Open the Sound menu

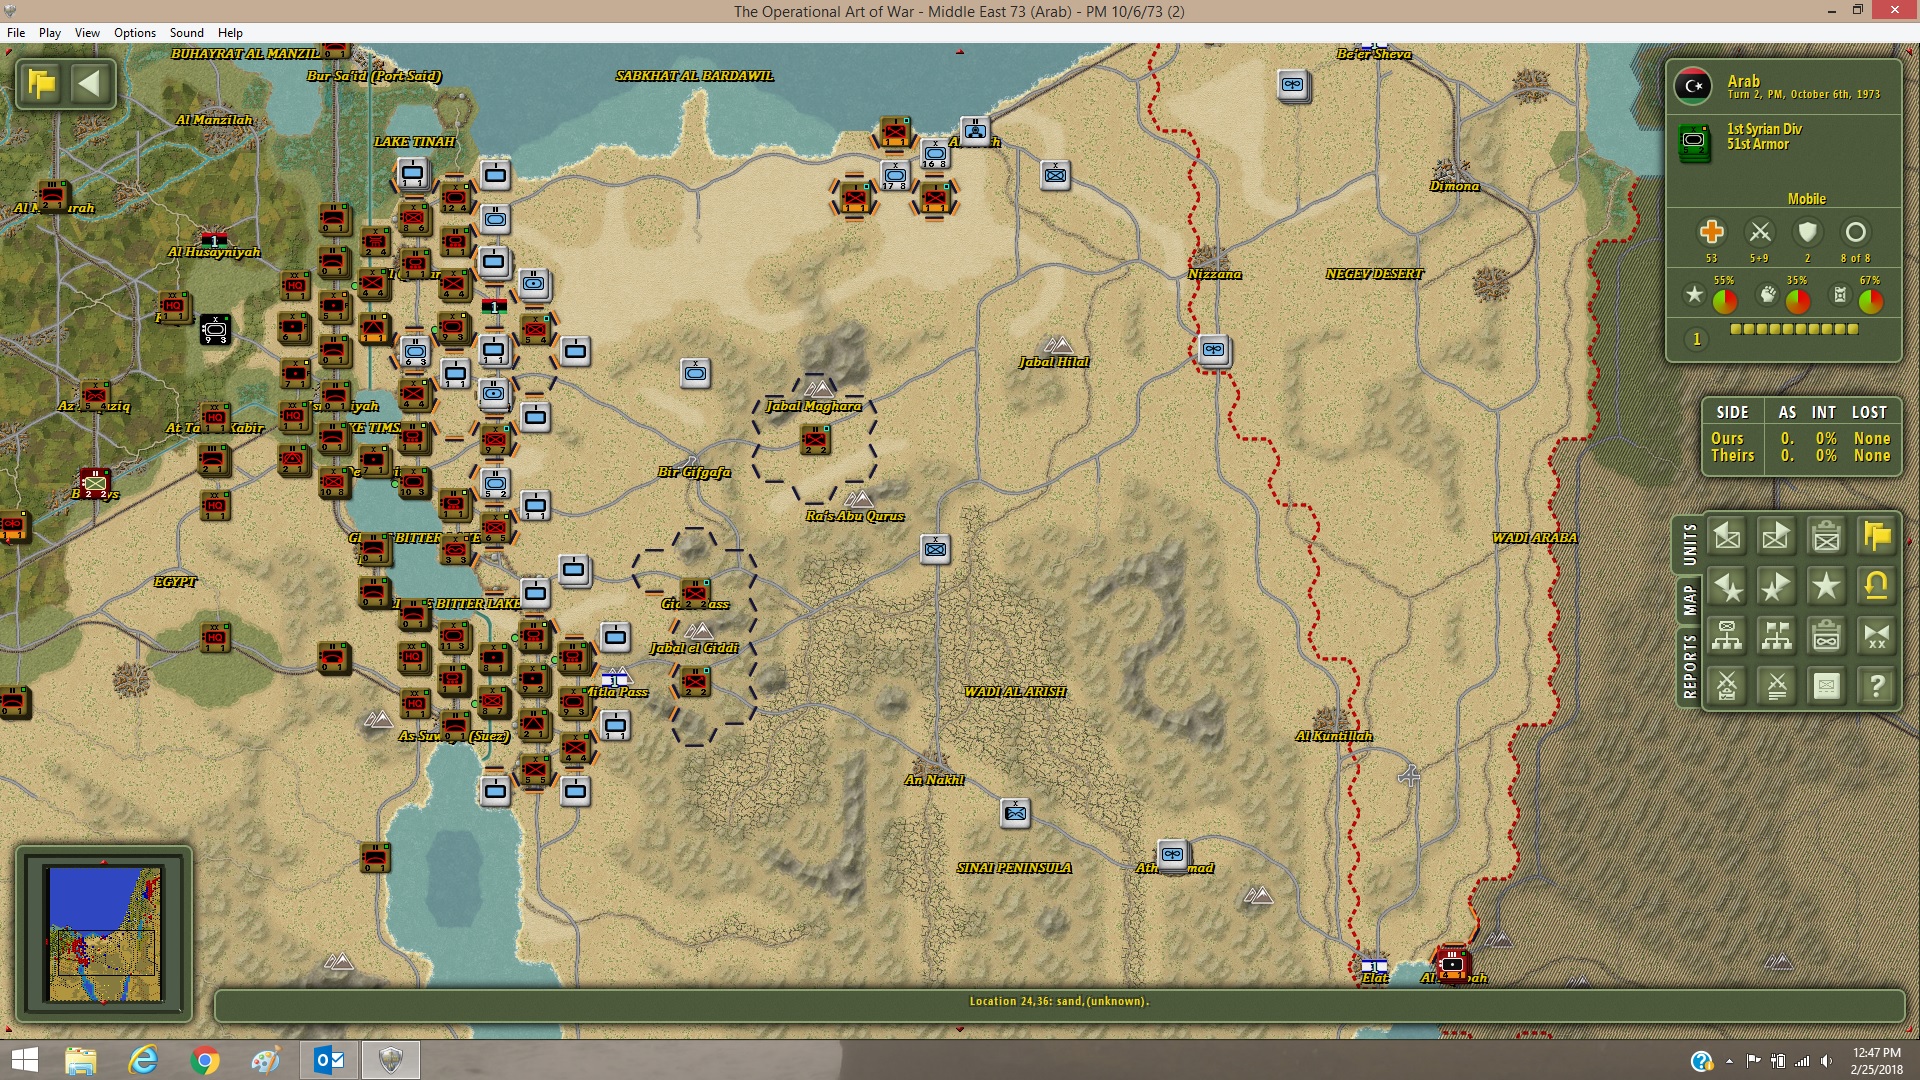[x=186, y=33]
